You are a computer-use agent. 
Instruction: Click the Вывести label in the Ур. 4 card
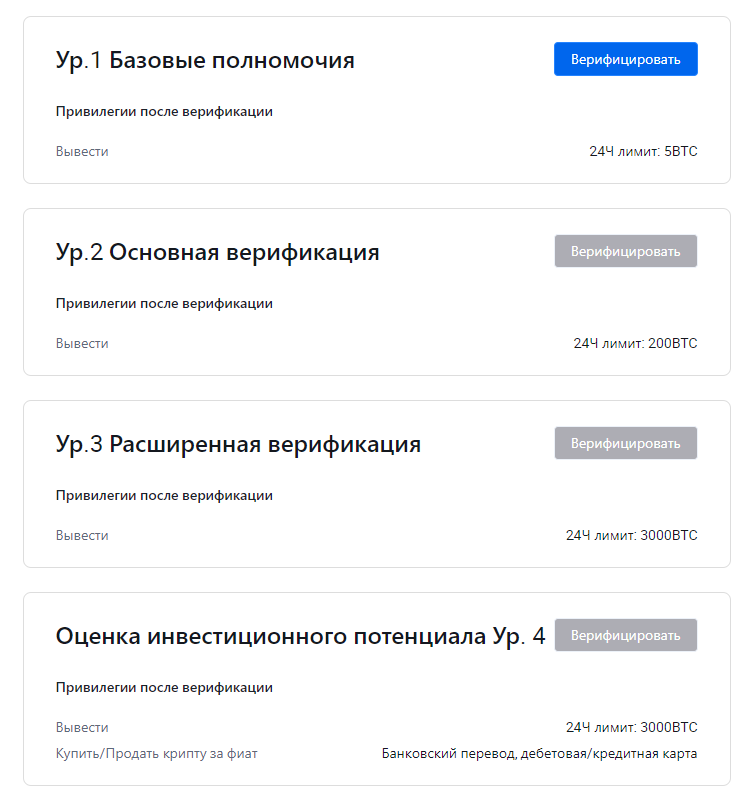click(82, 728)
